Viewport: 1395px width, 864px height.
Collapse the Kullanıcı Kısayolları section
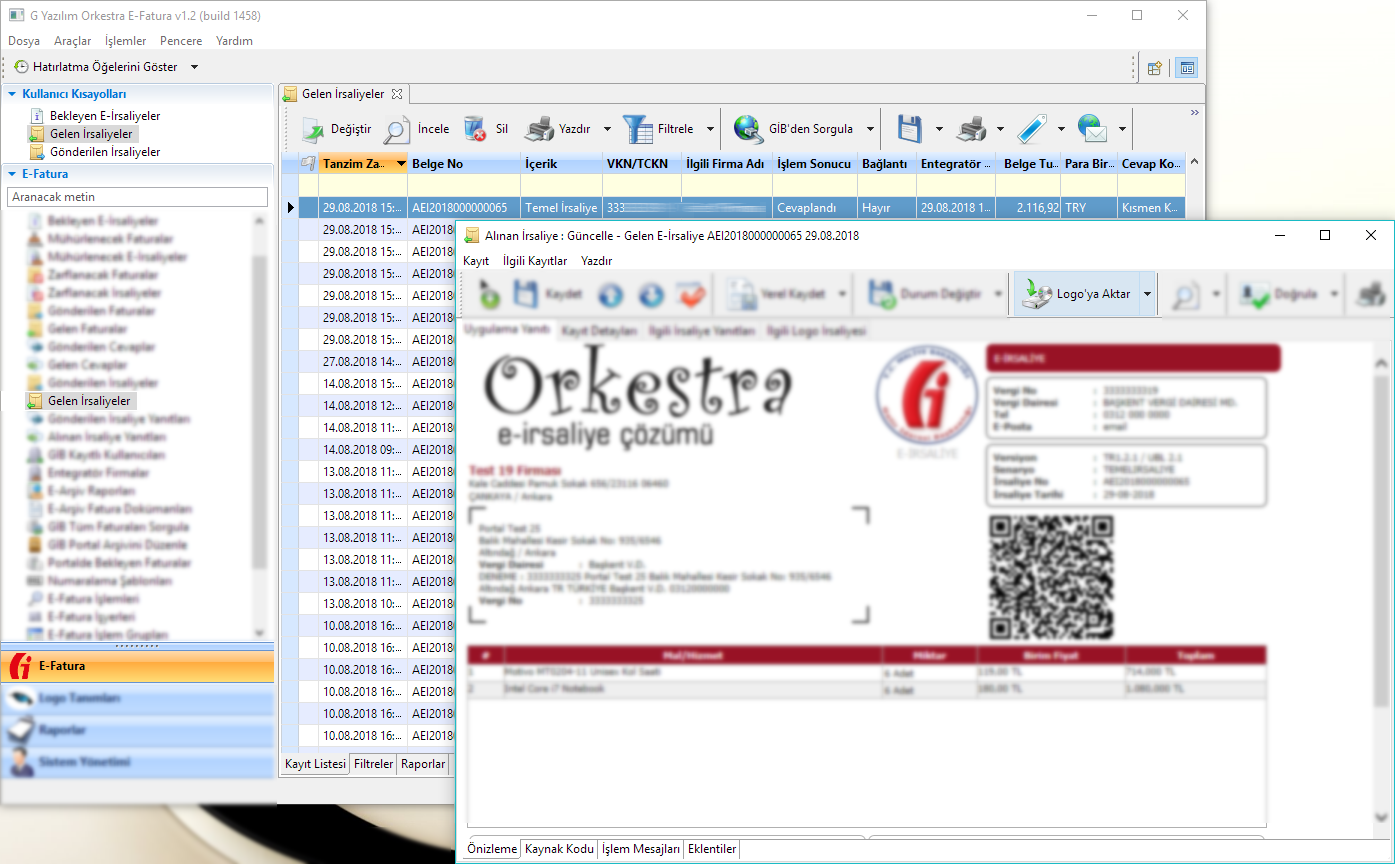[x=12, y=93]
